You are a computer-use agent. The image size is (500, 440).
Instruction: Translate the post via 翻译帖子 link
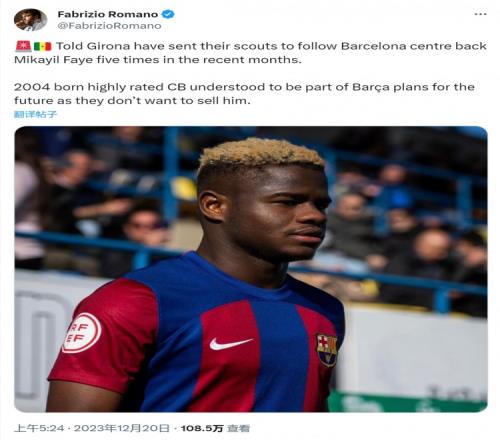point(35,114)
